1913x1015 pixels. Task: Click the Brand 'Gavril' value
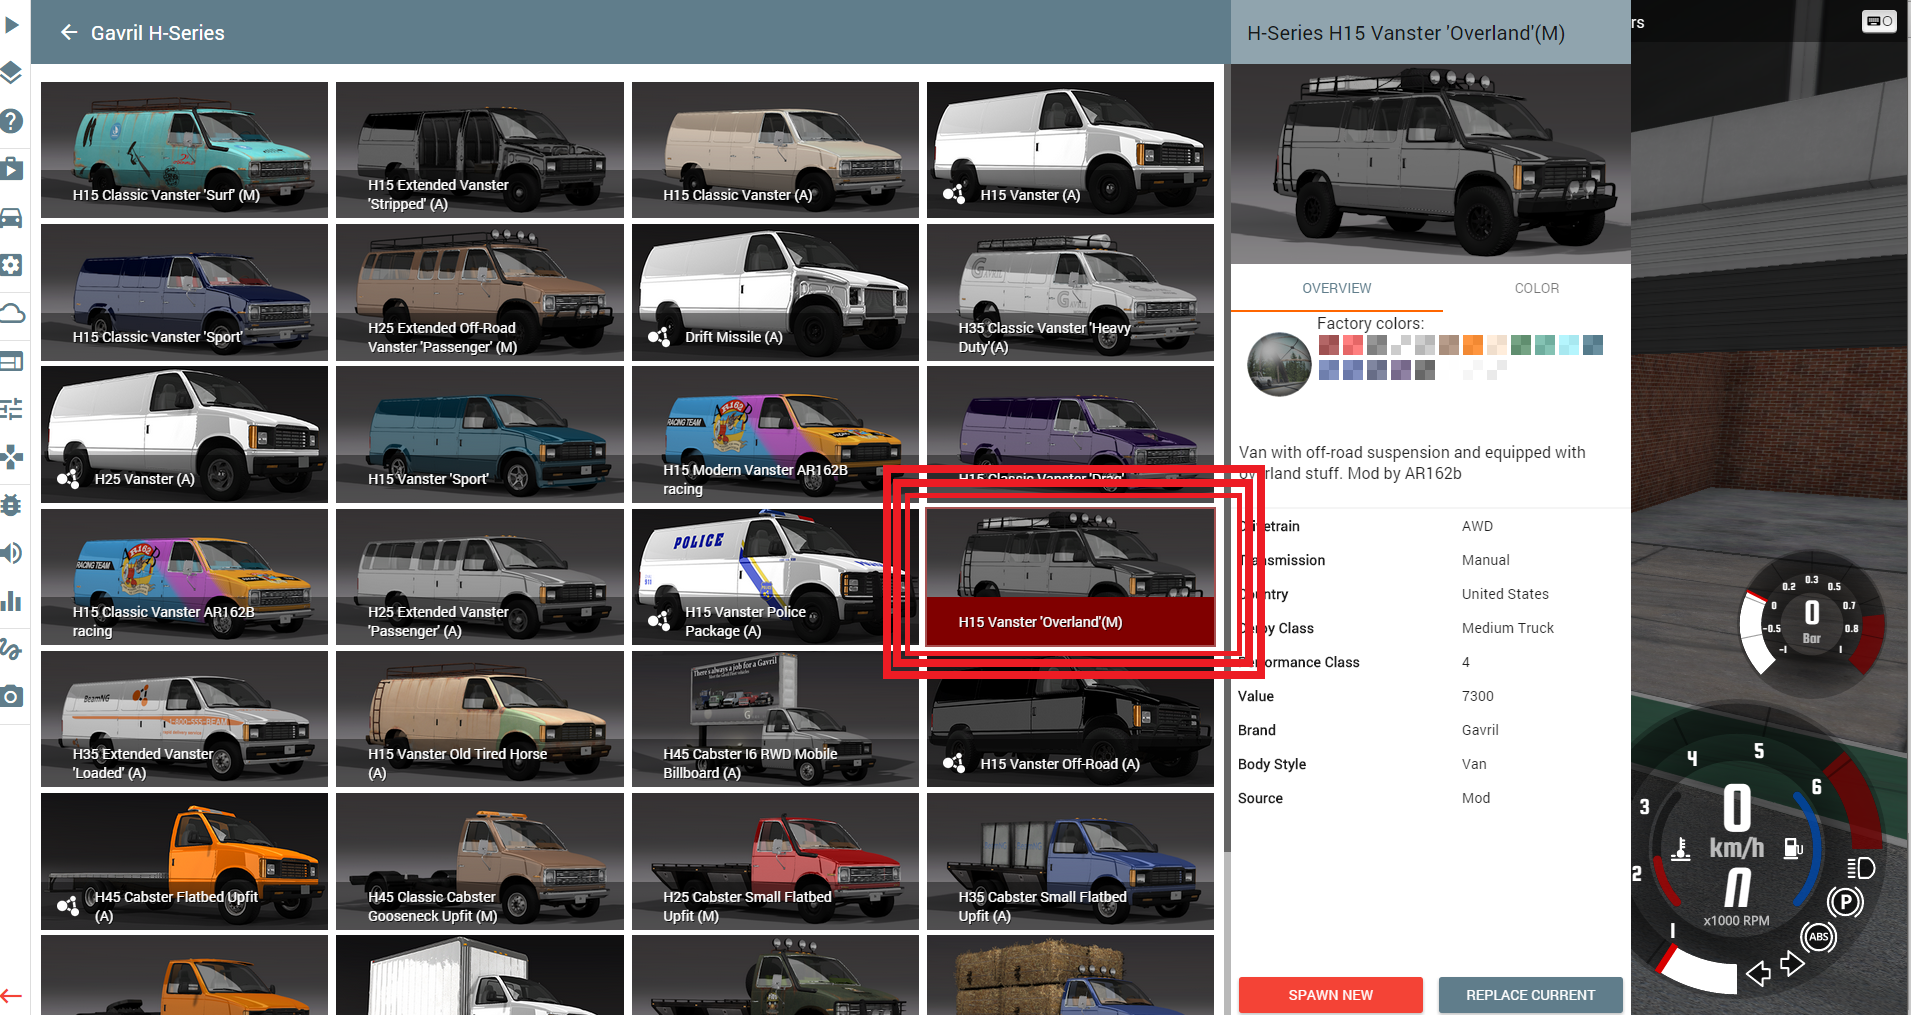pos(1480,730)
